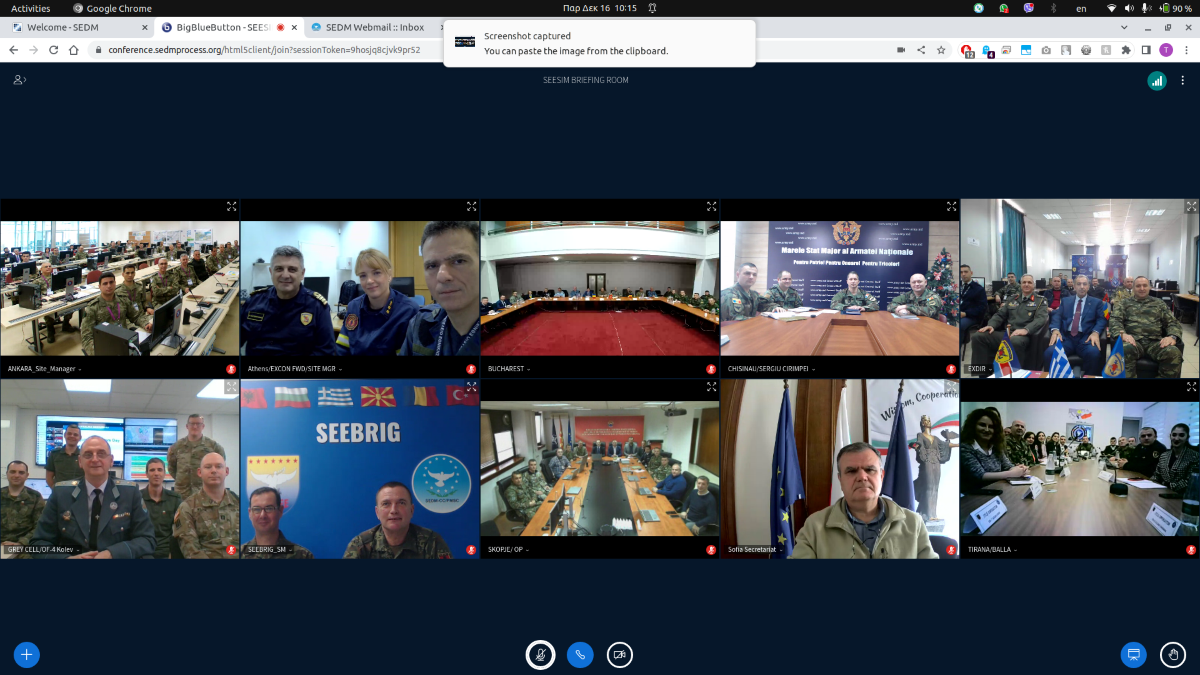Image resolution: width=1200 pixels, height=675 pixels.
Task: Toggle the users list panel
Action: click(x=19, y=80)
